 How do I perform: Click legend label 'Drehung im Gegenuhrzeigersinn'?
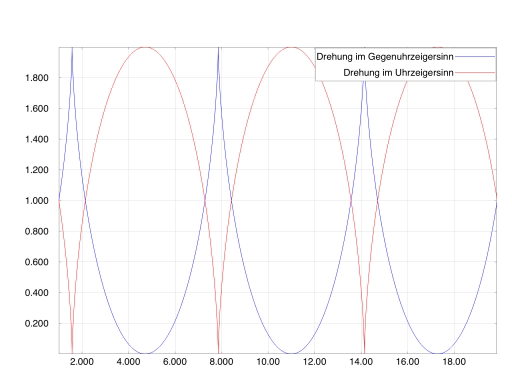tap(385, 57)
